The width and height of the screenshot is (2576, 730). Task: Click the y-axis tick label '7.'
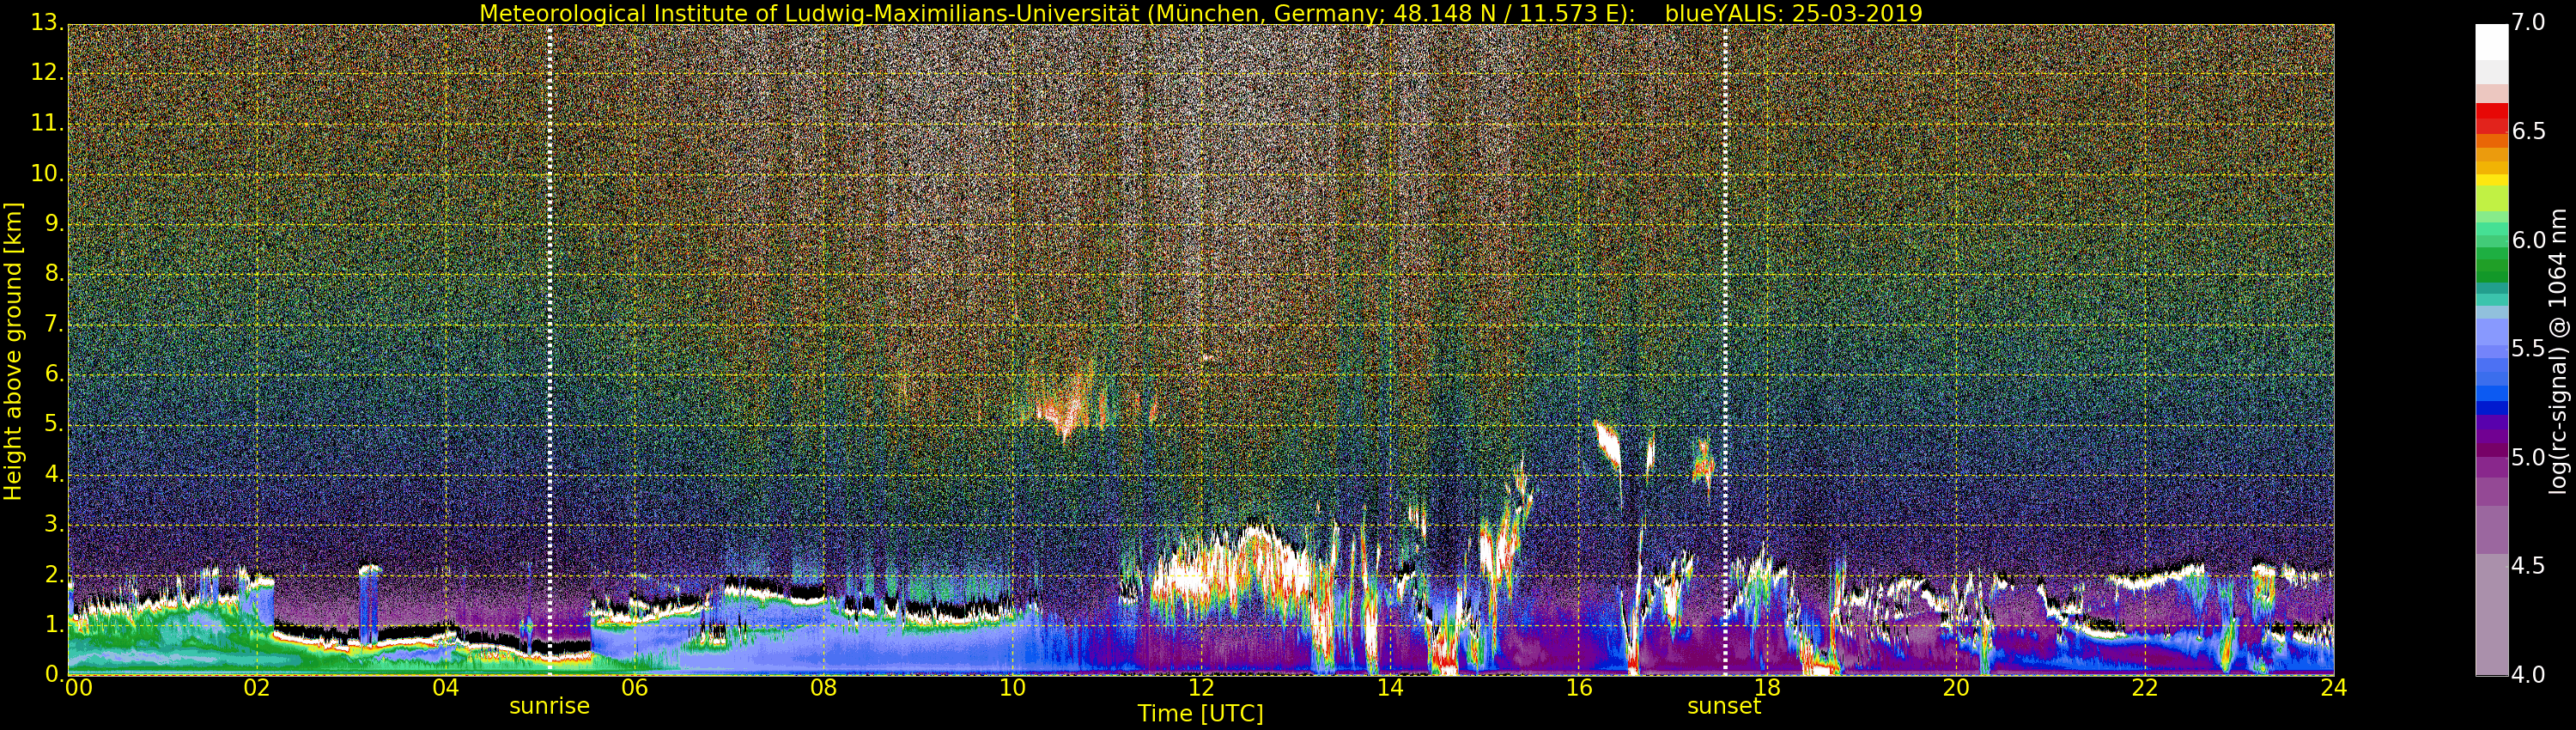point(54,324)
